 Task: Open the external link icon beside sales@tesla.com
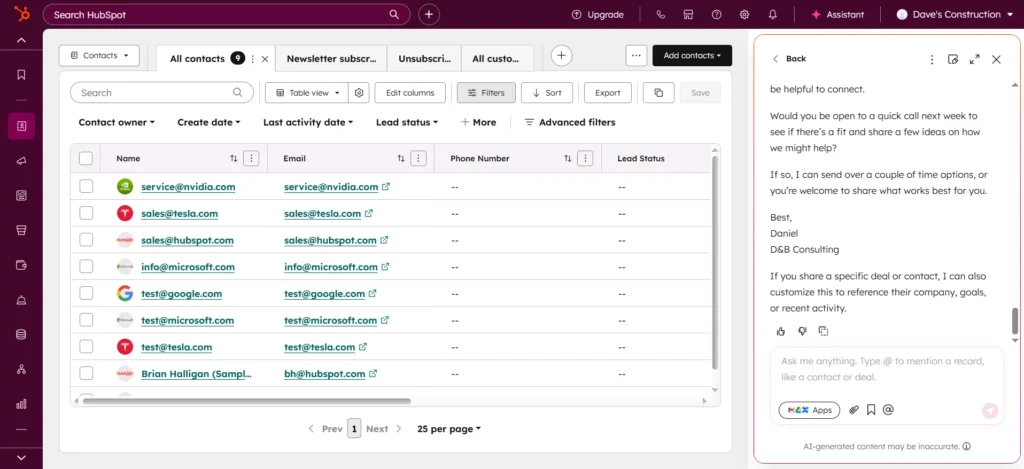coord(369,214)
